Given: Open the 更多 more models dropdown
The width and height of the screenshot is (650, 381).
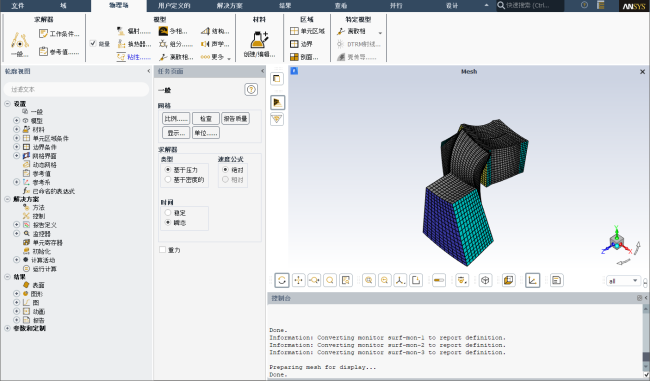Looking at the screenshot, I should 215,57.
